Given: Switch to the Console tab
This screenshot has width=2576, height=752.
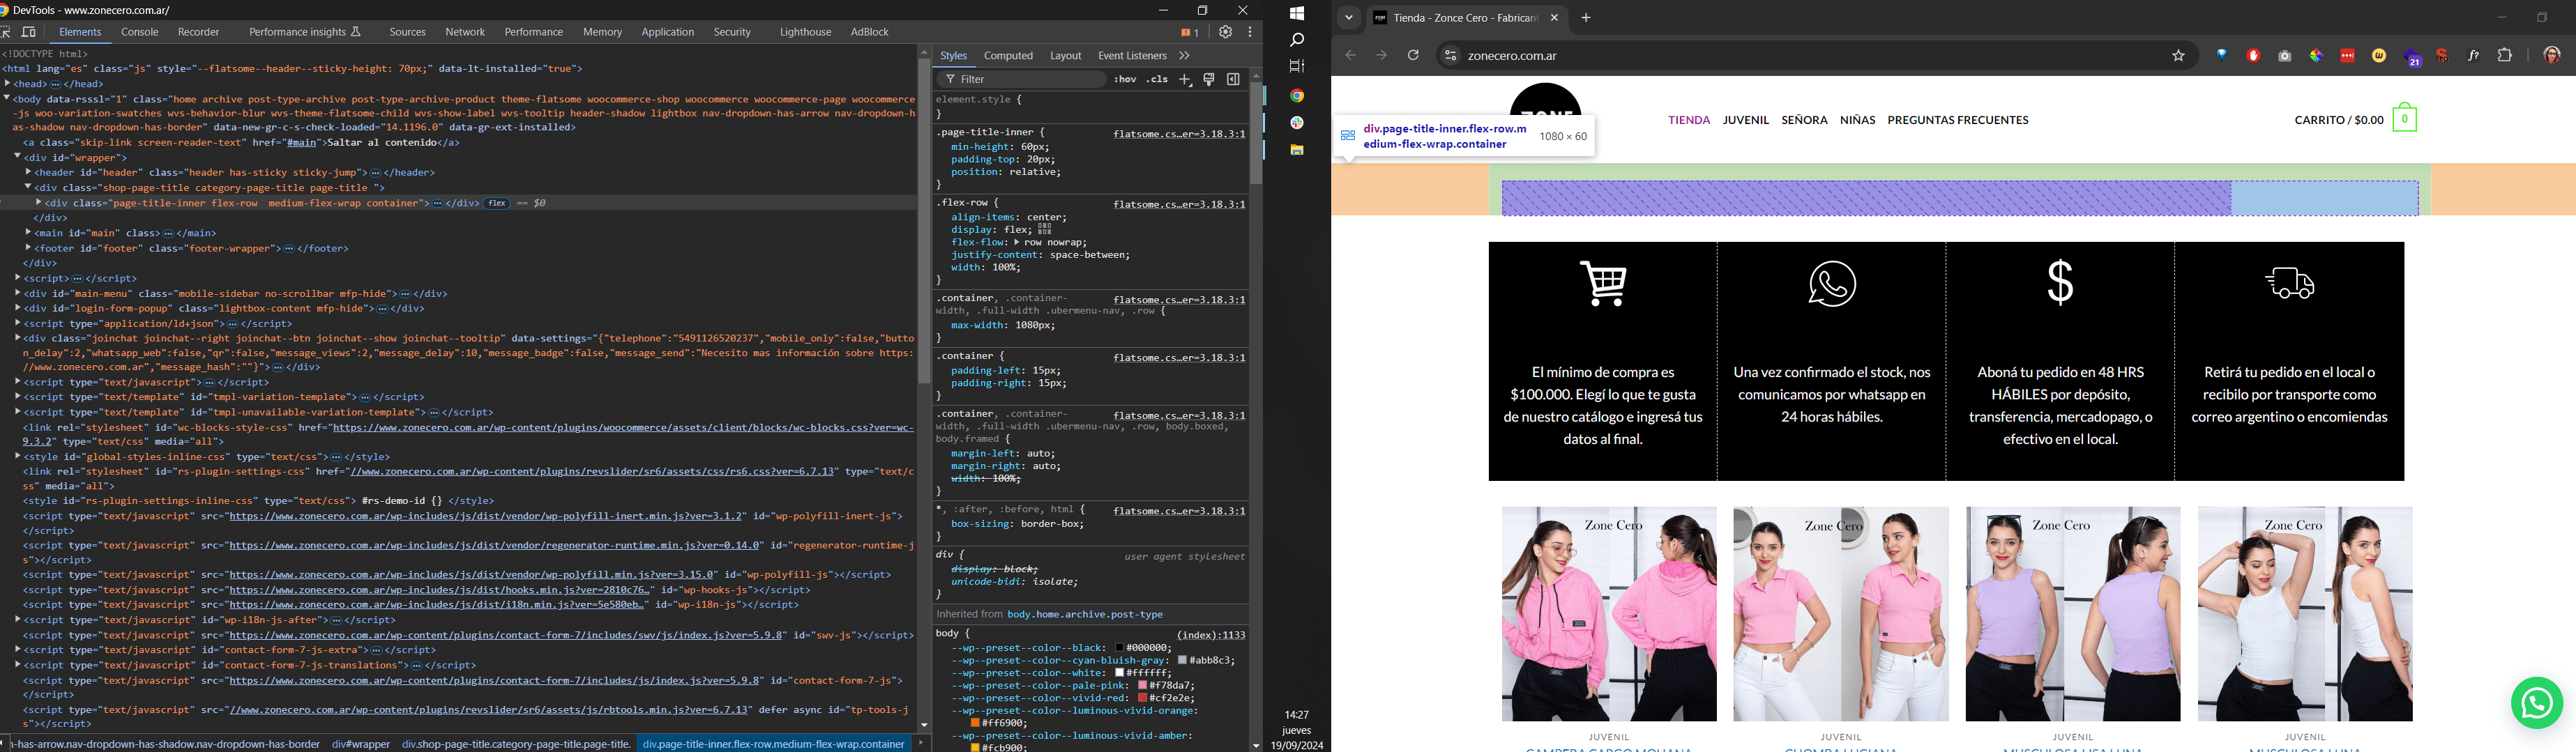Looking at the screenshot, I should [x=140, y=32].
